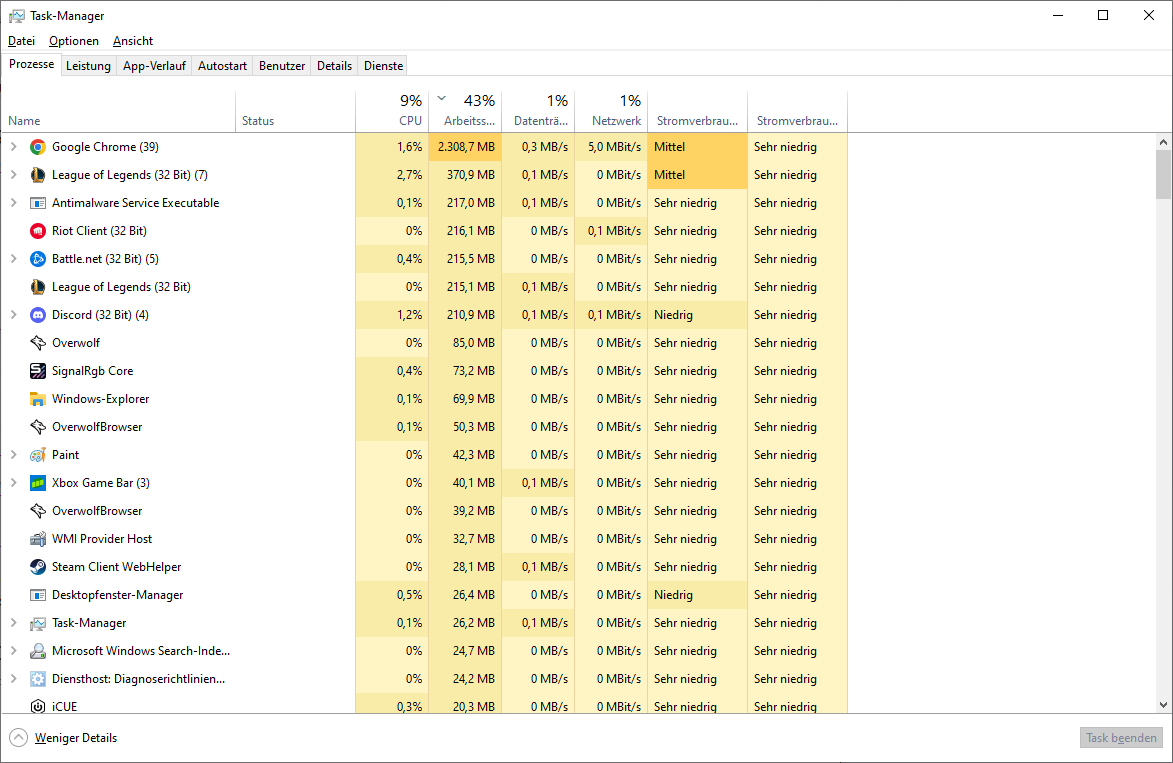Click the Antimalware Service Executable icon
Image resolution: width=1173 pixels, height=763 pixels.
coord(37,203)
